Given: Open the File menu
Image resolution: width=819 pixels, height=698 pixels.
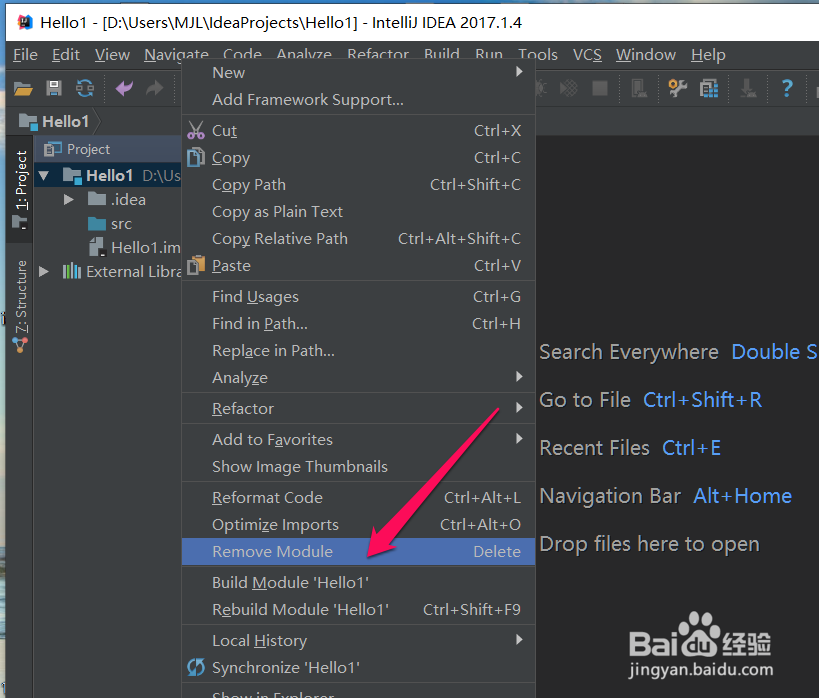Looking at the screenshot, I should click(x=25, y=55).
